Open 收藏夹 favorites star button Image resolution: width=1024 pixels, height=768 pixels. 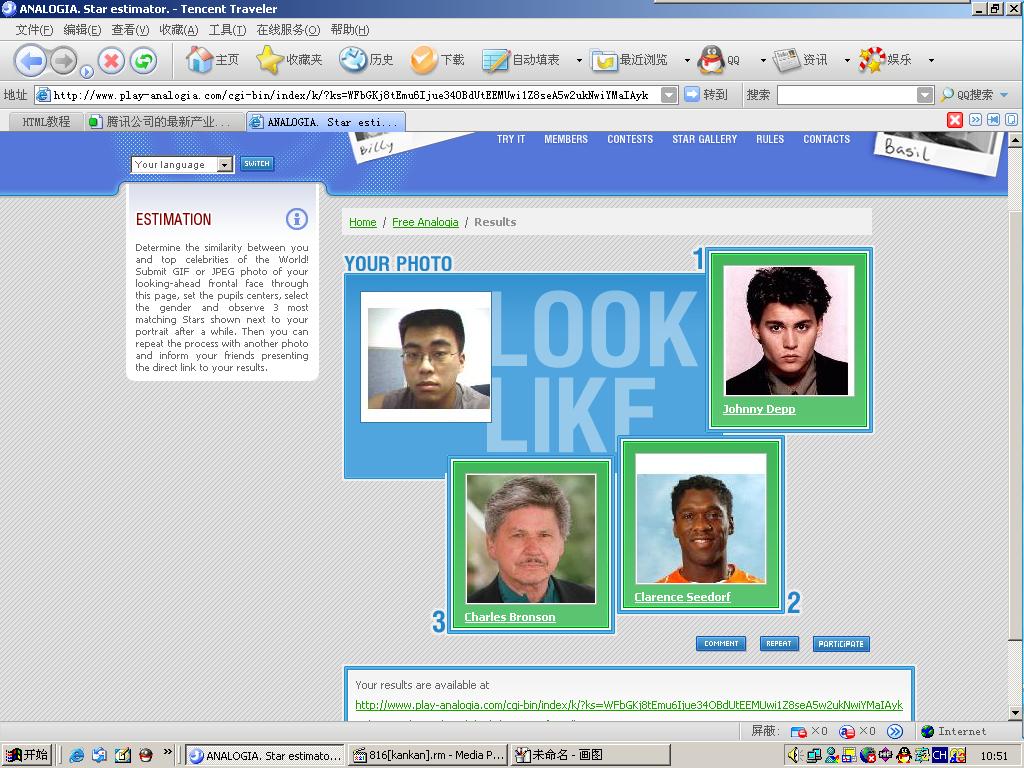289,59
